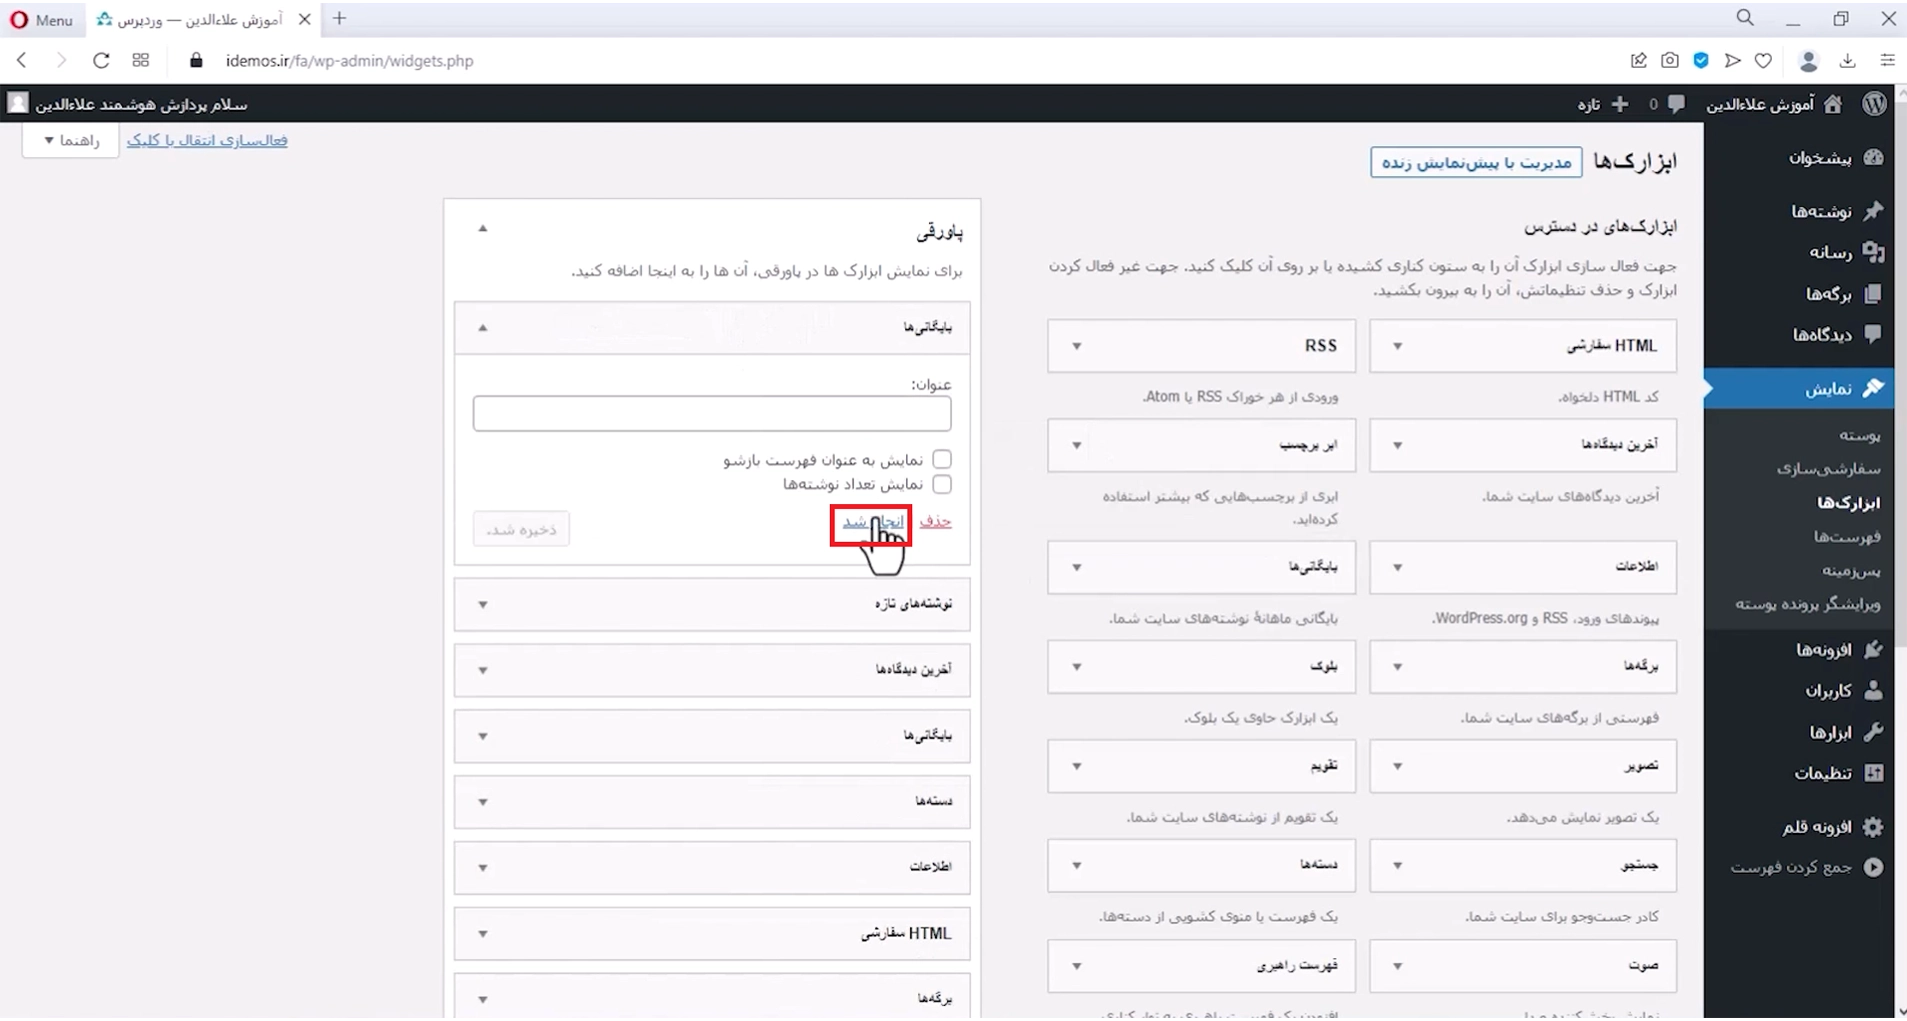Expand available HTML سفارشی widget
1907x1021 pixels.
tap(1398, 346)
